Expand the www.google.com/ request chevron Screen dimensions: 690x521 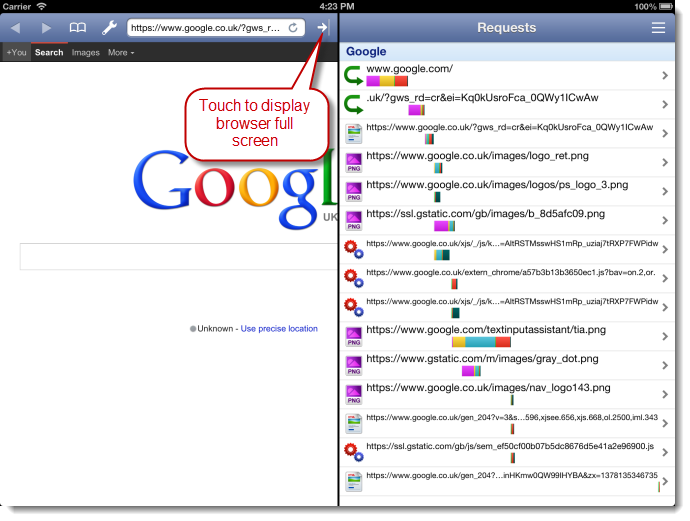665,76
